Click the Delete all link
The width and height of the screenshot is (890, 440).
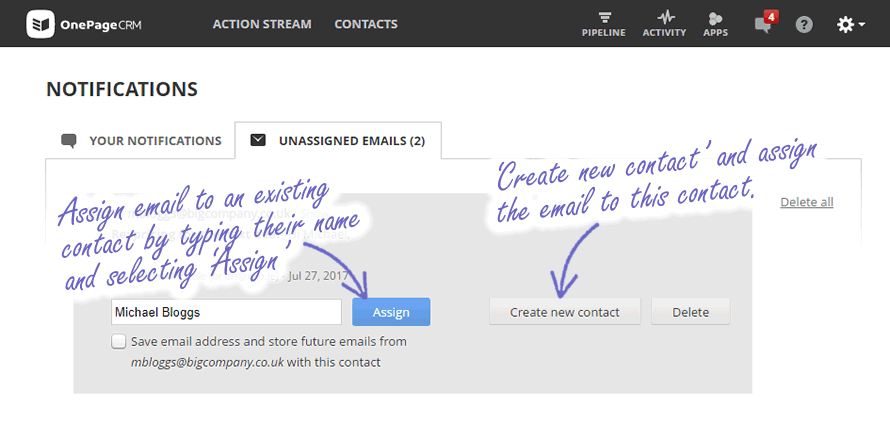[x=807, y=202]
